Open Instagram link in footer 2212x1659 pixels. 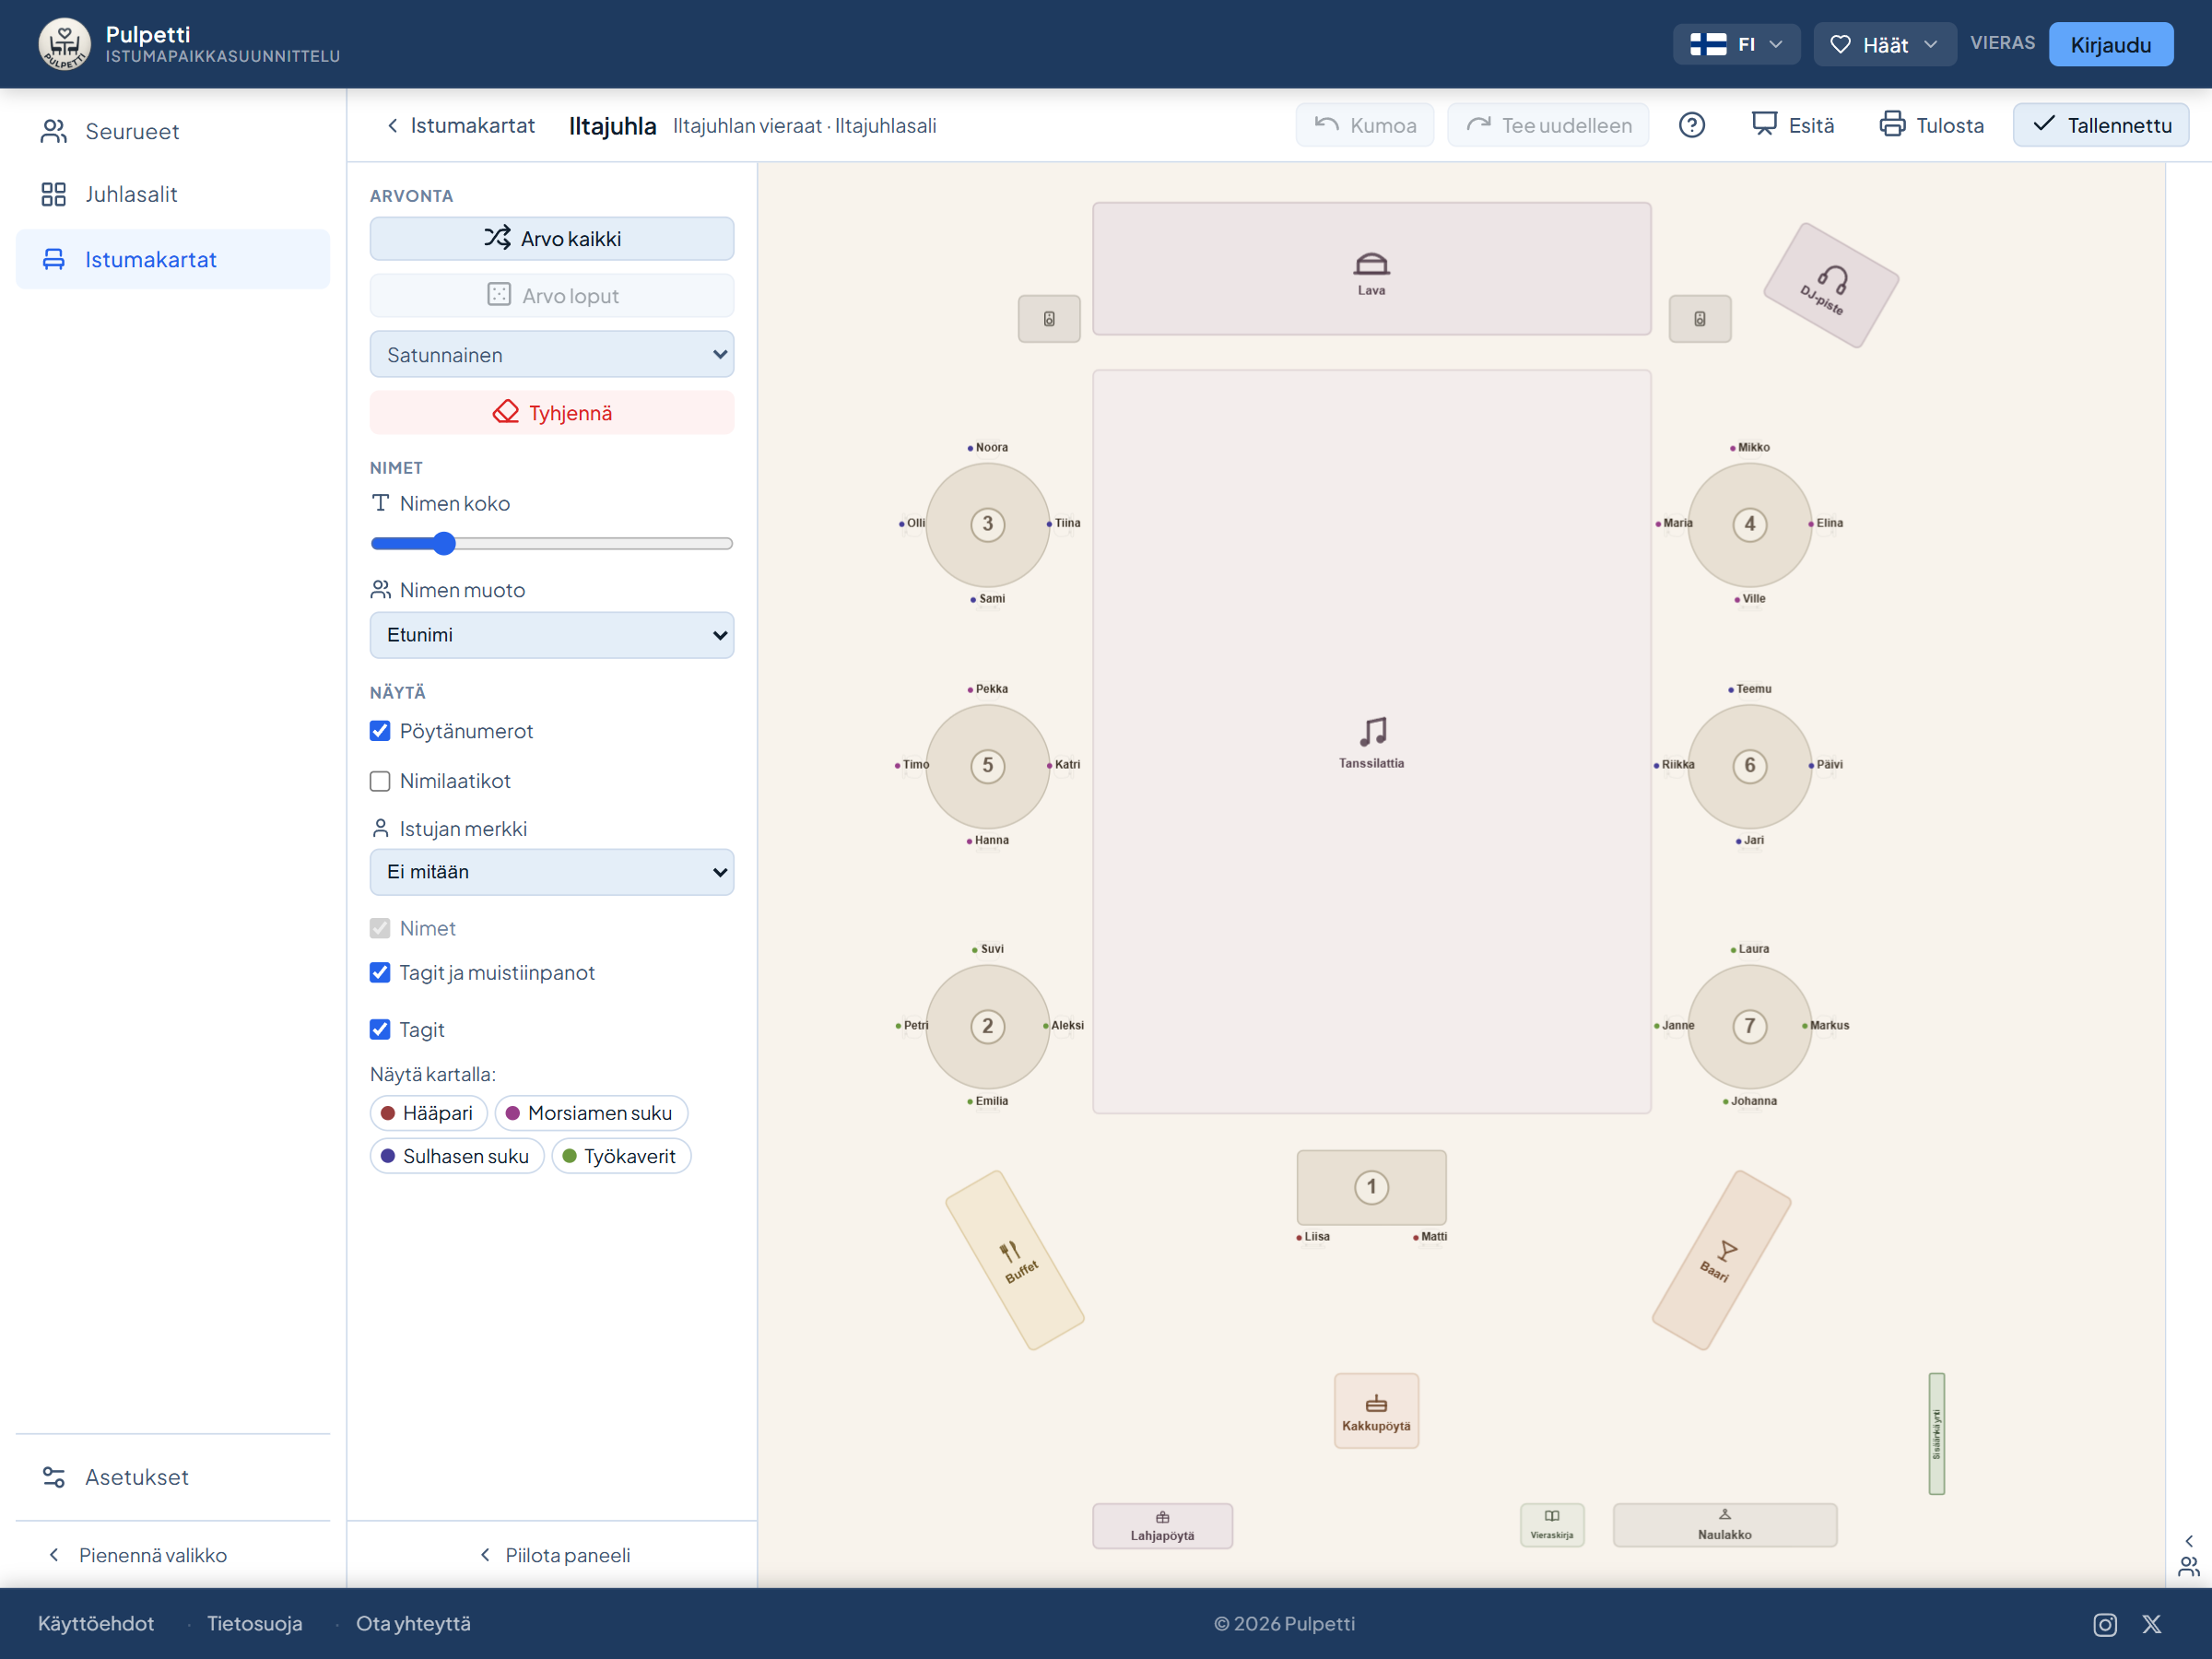pyautogui.click(x=2105, y=1625)
